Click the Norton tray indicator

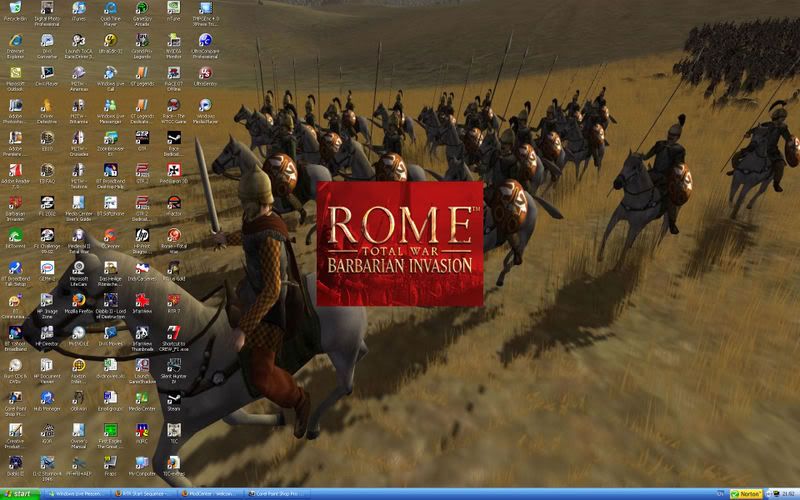pyautogui.click(x=749, y=493)
